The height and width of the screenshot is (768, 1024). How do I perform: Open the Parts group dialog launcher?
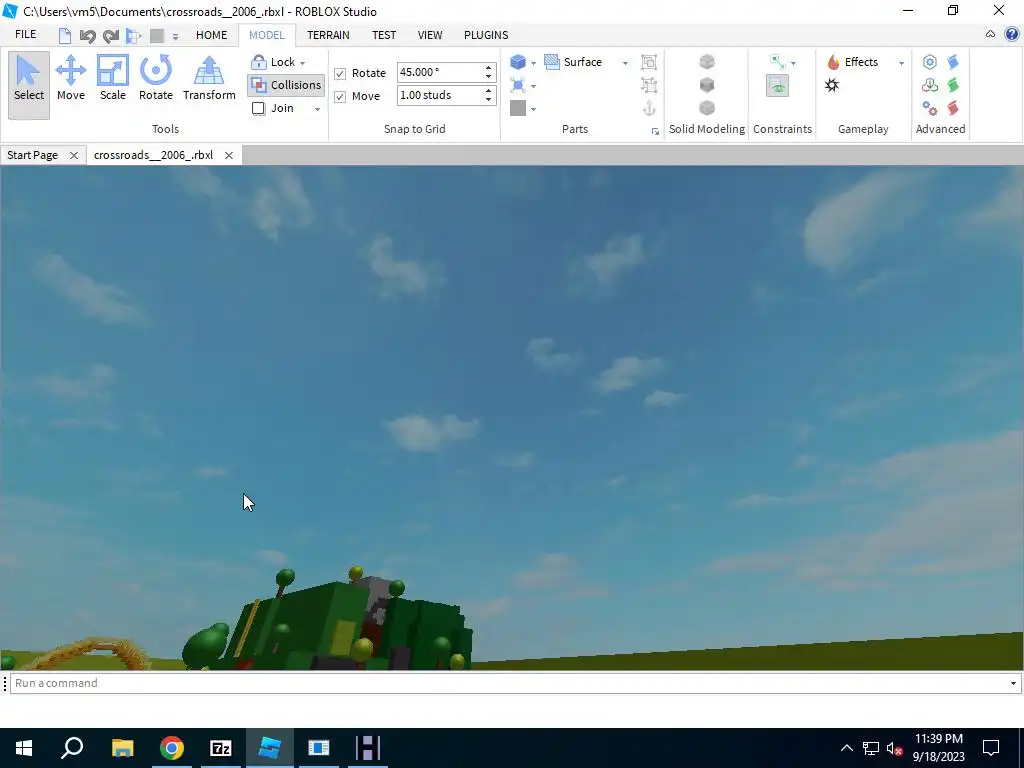coord(655,131)
